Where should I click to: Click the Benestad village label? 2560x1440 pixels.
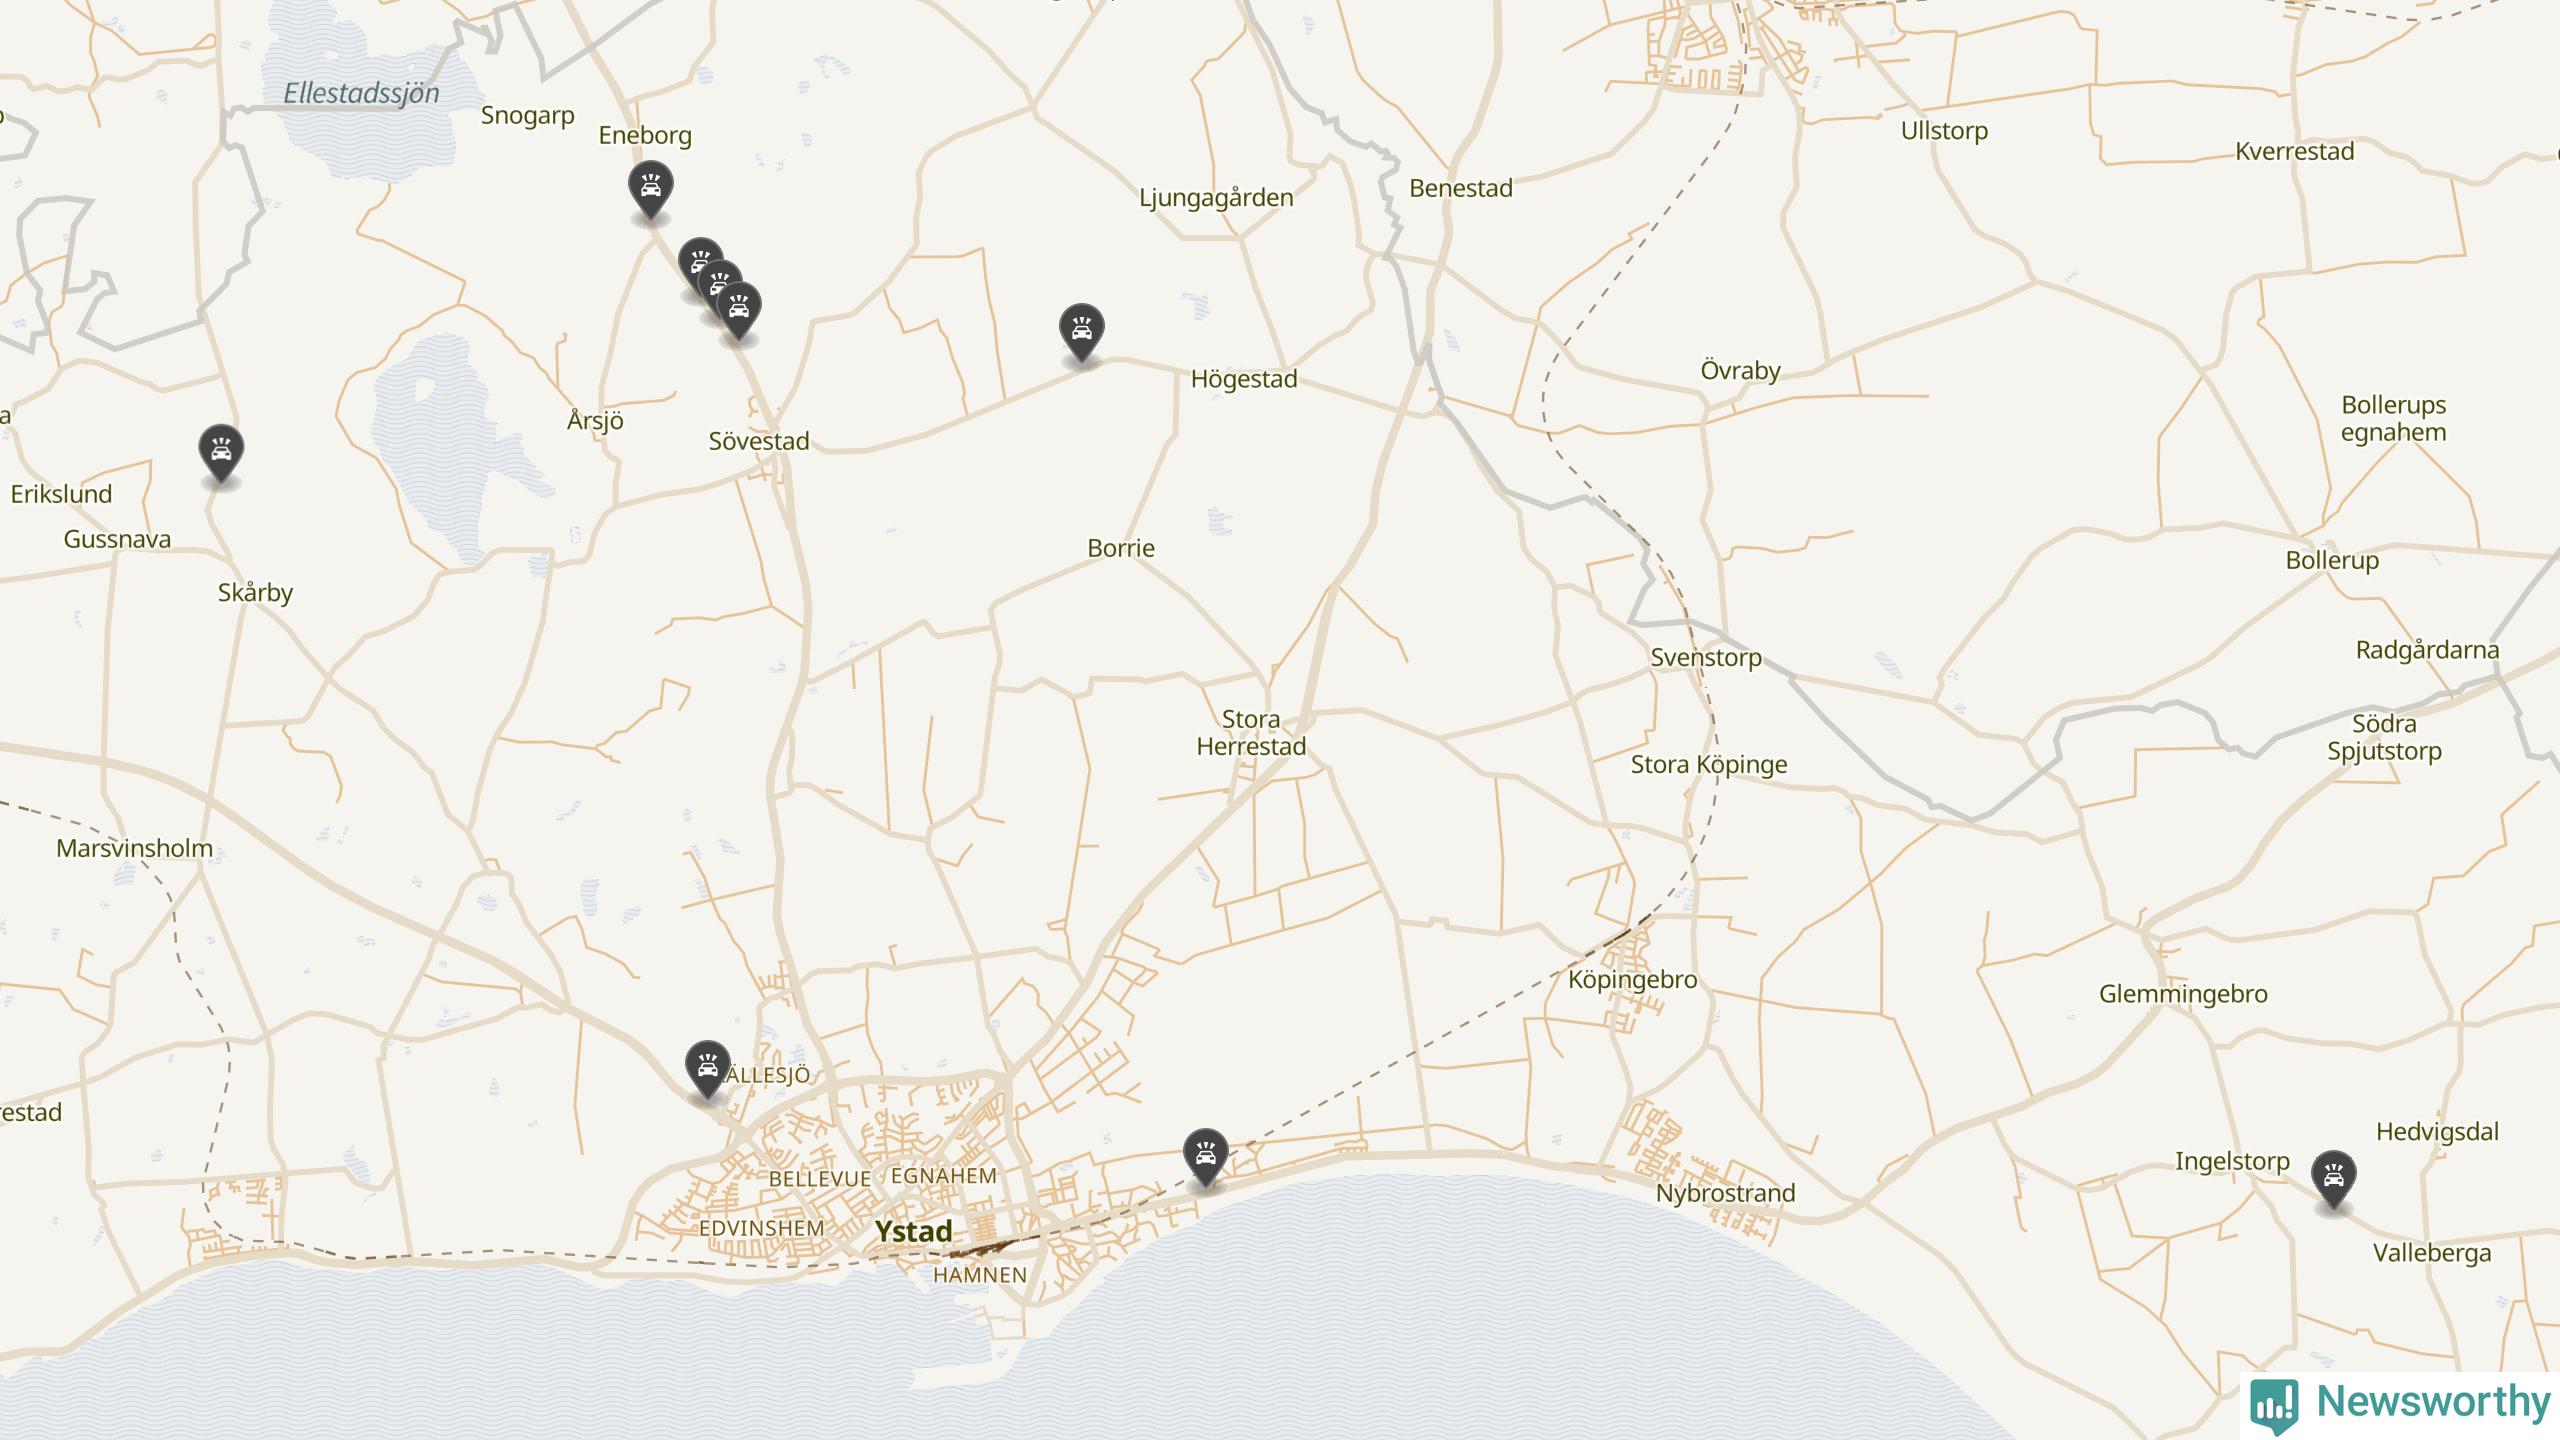(1460, 188)
